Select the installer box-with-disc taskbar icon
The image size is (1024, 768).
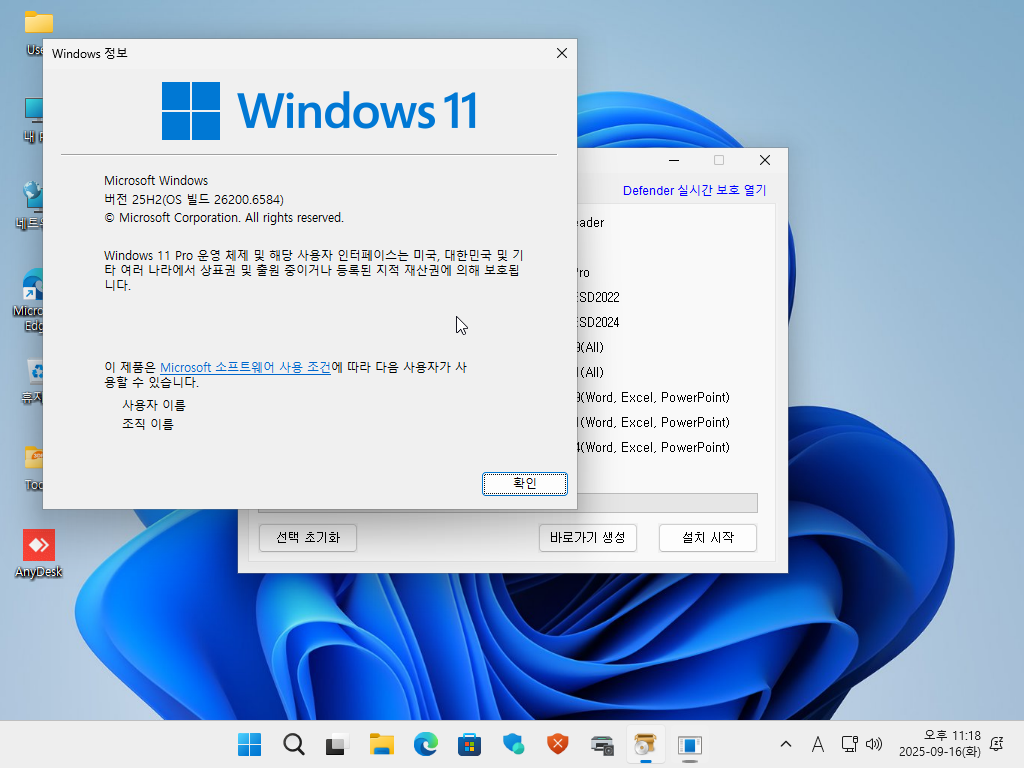coord(645,744)
